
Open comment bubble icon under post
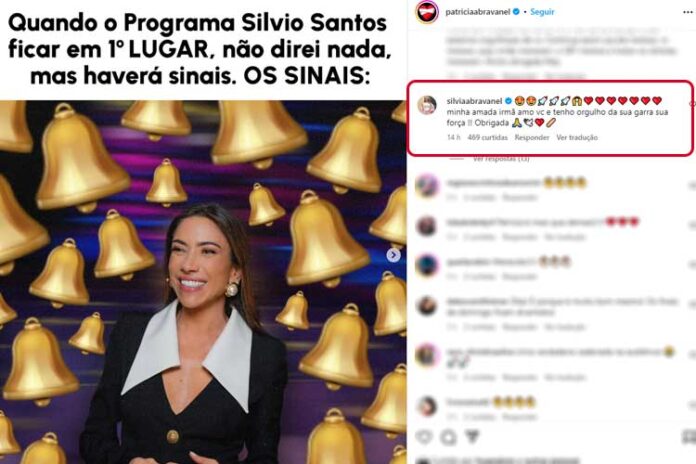click(x=448, y=437)
